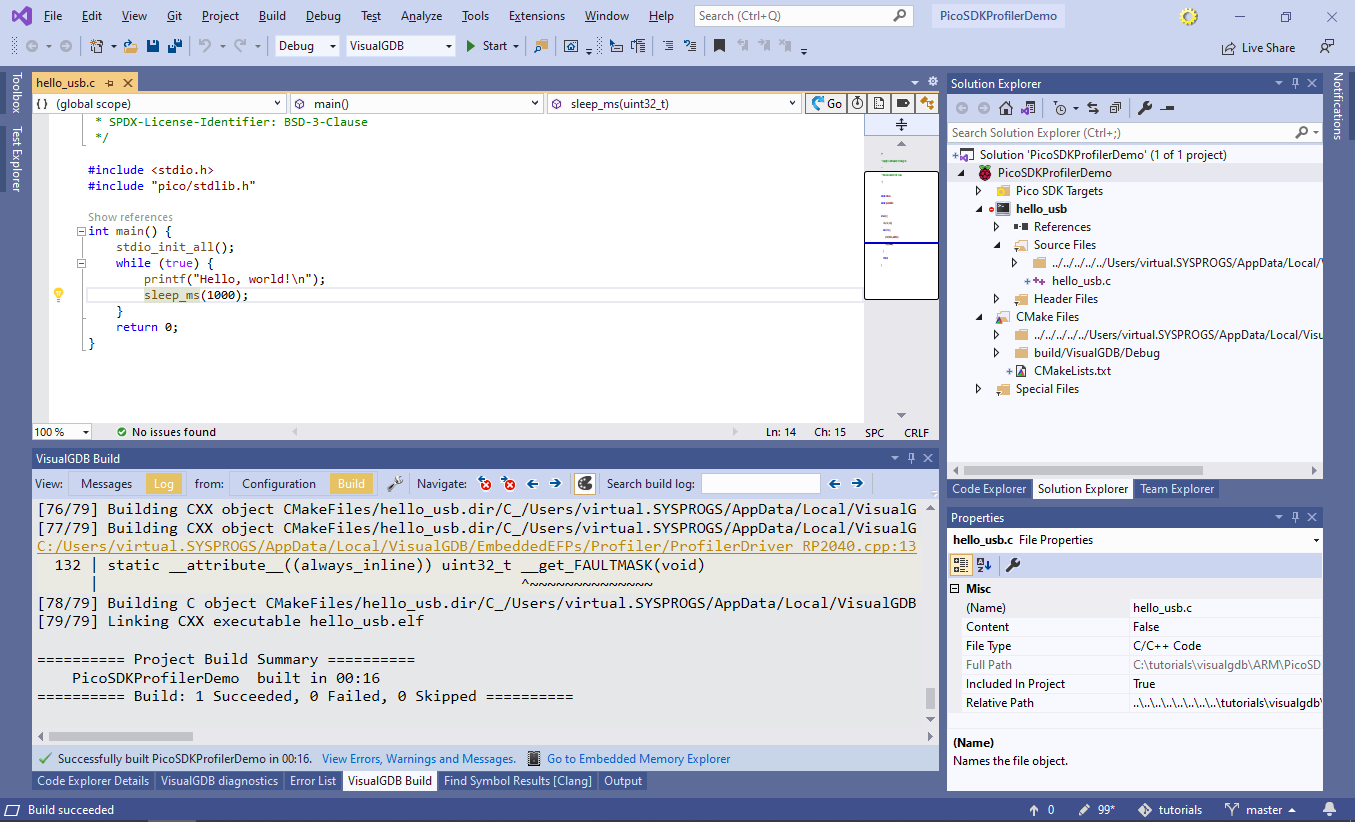
Task: Click the Property Pages wrench in Properties
Action: [1012, 565]
